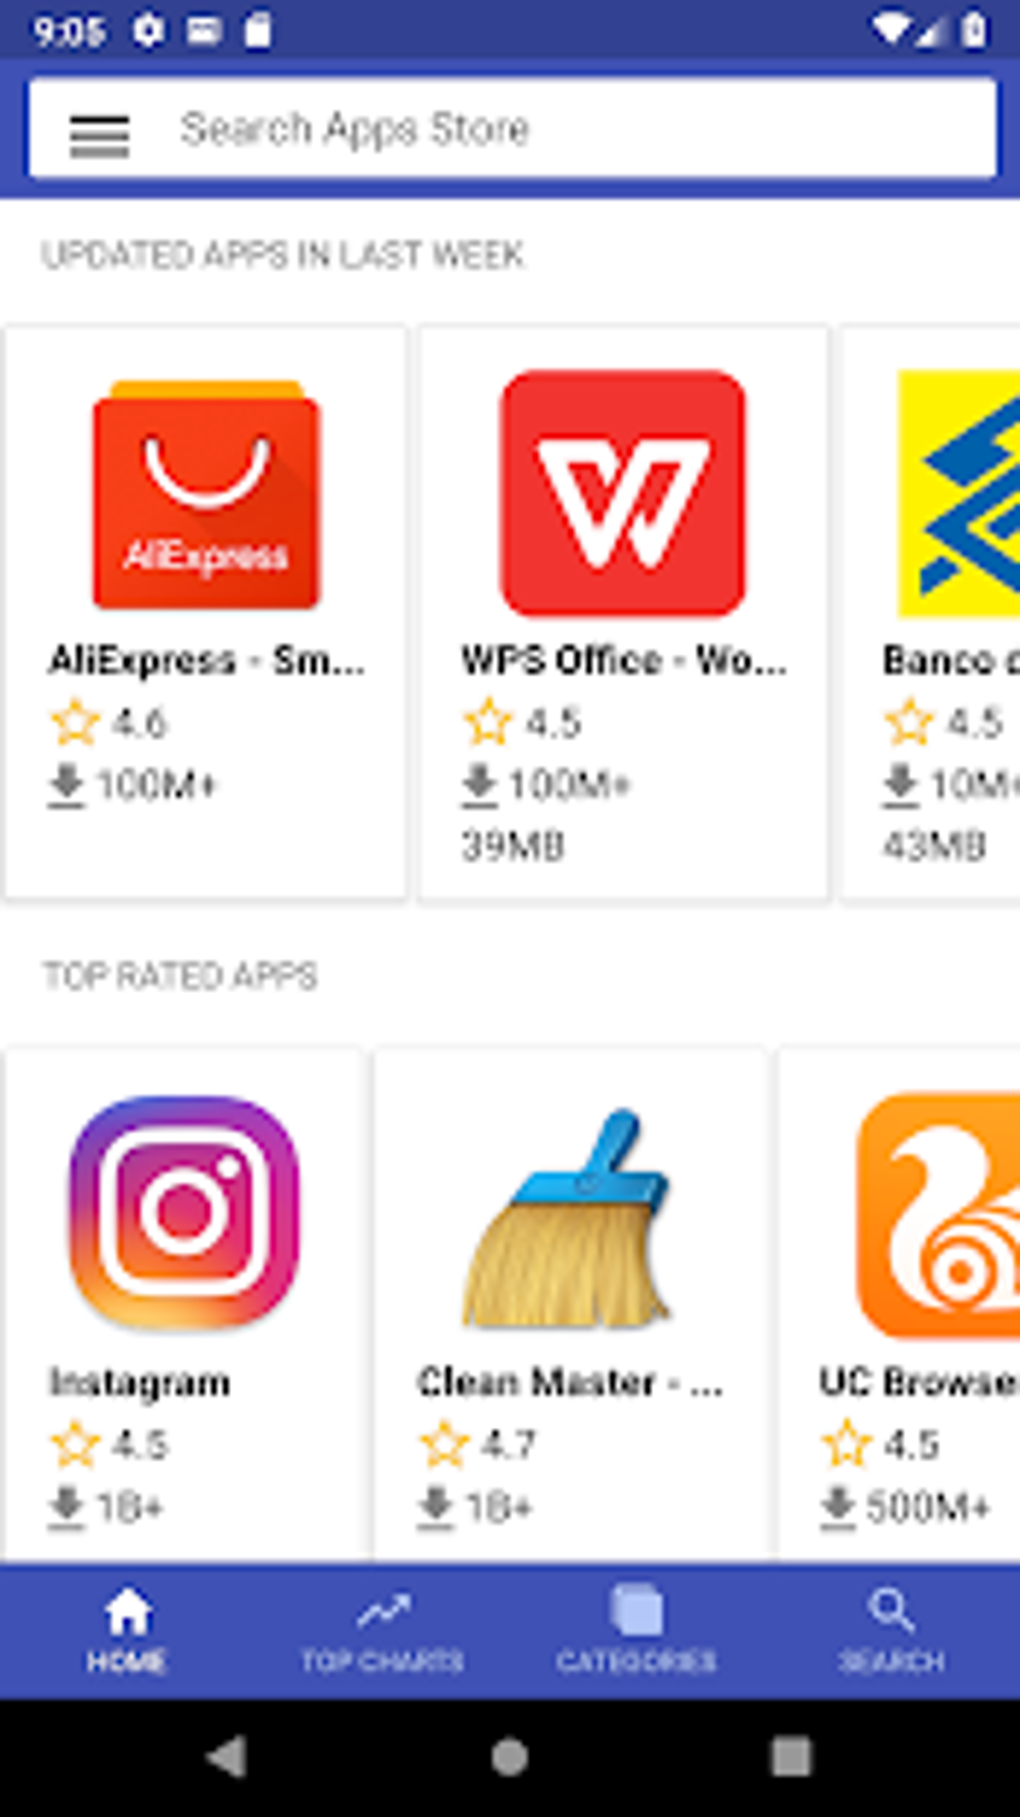This screenshot has height=1817, width=1020.
Task: Click the Instagram app name label
Action: coord(140,1383)
